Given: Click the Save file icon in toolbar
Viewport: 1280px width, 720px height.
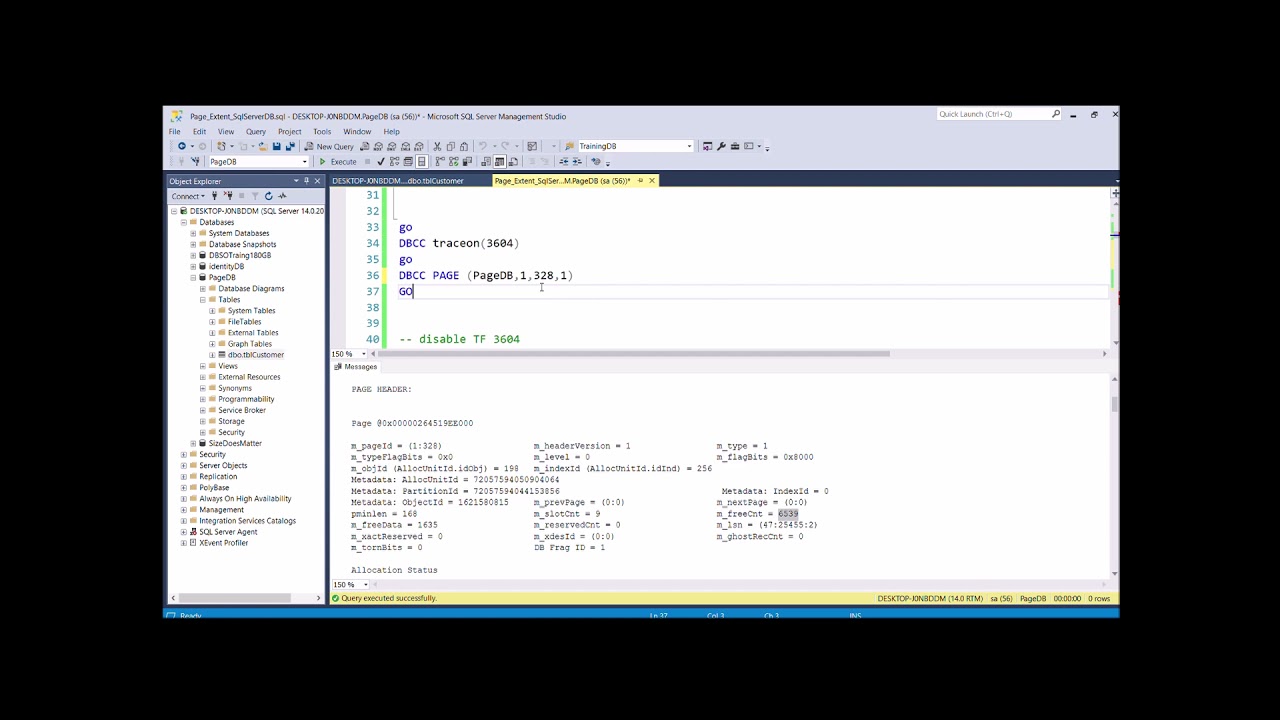Looking at the screenshot, I should pos(276,146).
